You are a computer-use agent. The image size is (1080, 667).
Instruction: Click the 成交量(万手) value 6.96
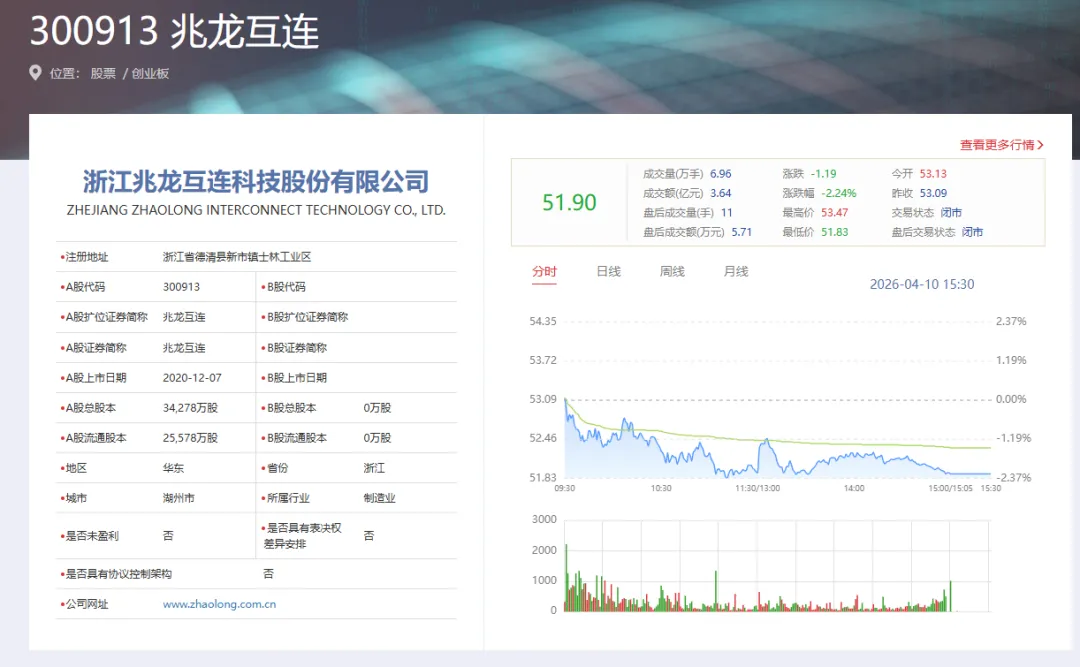720,174
